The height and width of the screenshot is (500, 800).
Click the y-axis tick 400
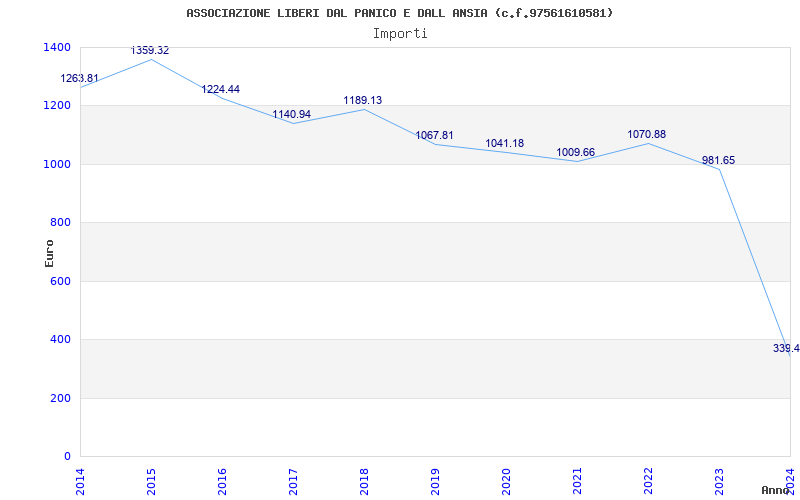pos(60,339)
